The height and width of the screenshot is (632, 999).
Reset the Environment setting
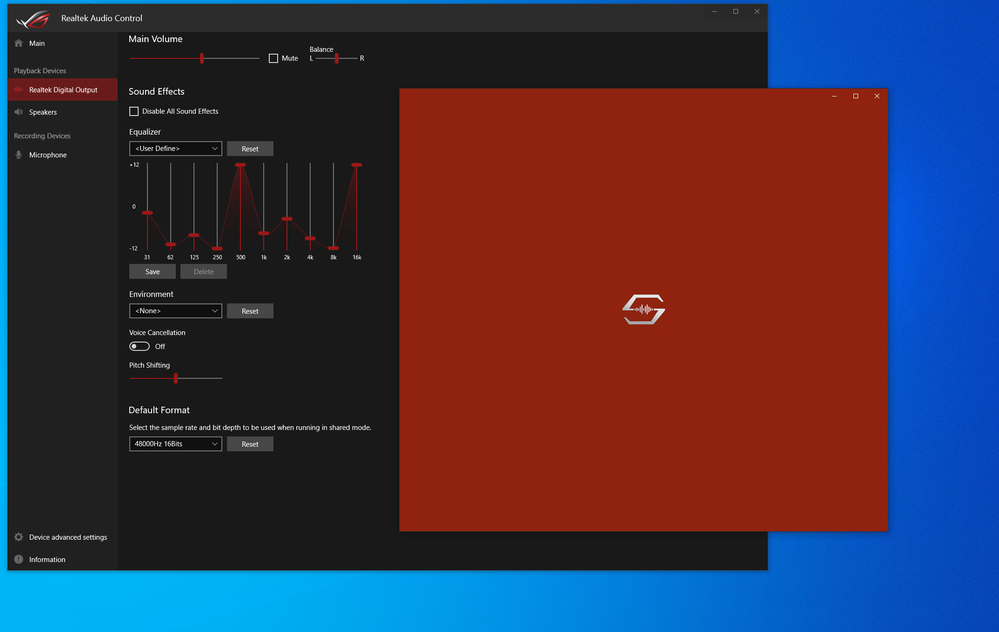pos(250,311)
